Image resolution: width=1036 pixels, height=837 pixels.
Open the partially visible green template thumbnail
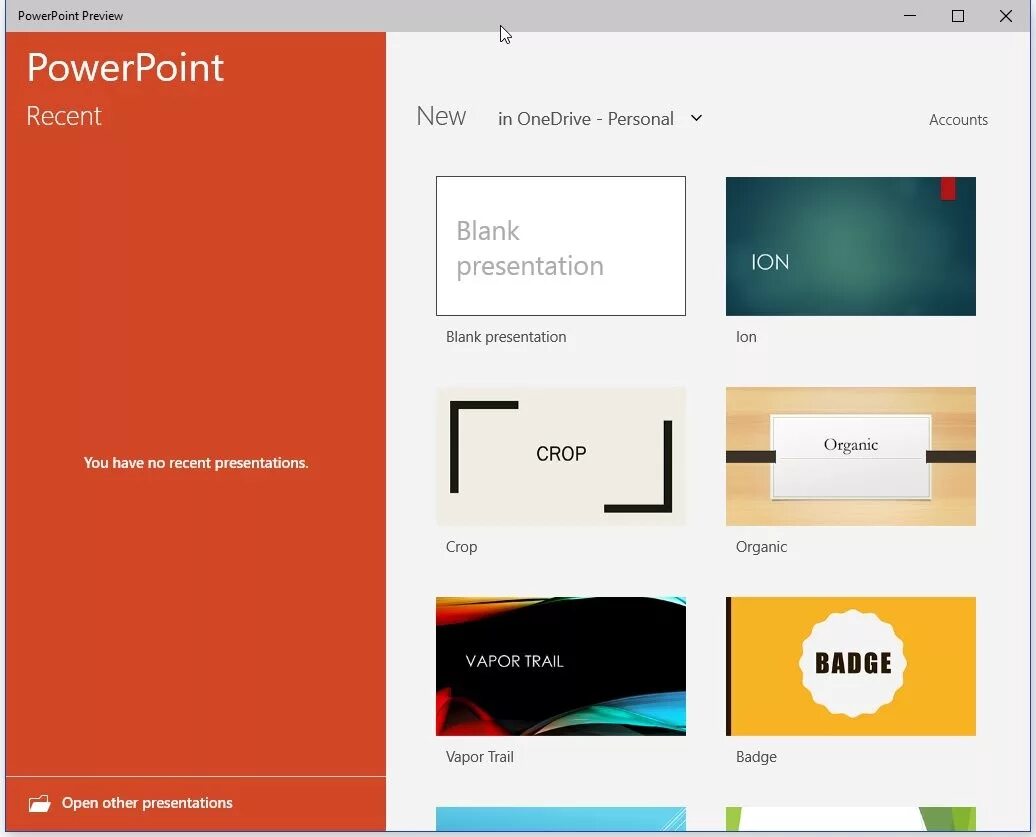coord(850,819)
